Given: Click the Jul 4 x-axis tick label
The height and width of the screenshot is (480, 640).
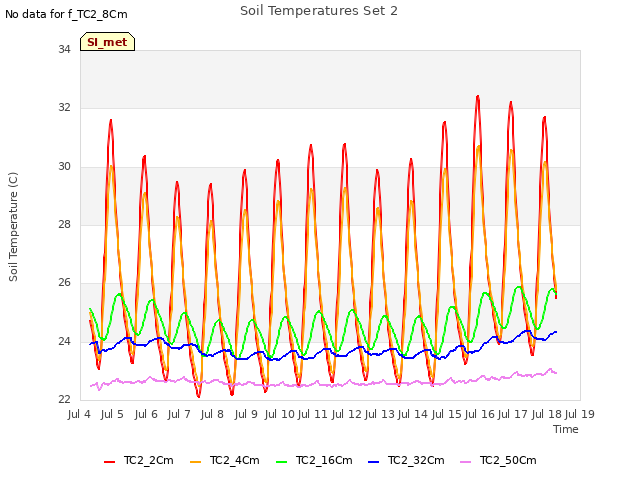Looking at the screenshot, I should [79, 414].
